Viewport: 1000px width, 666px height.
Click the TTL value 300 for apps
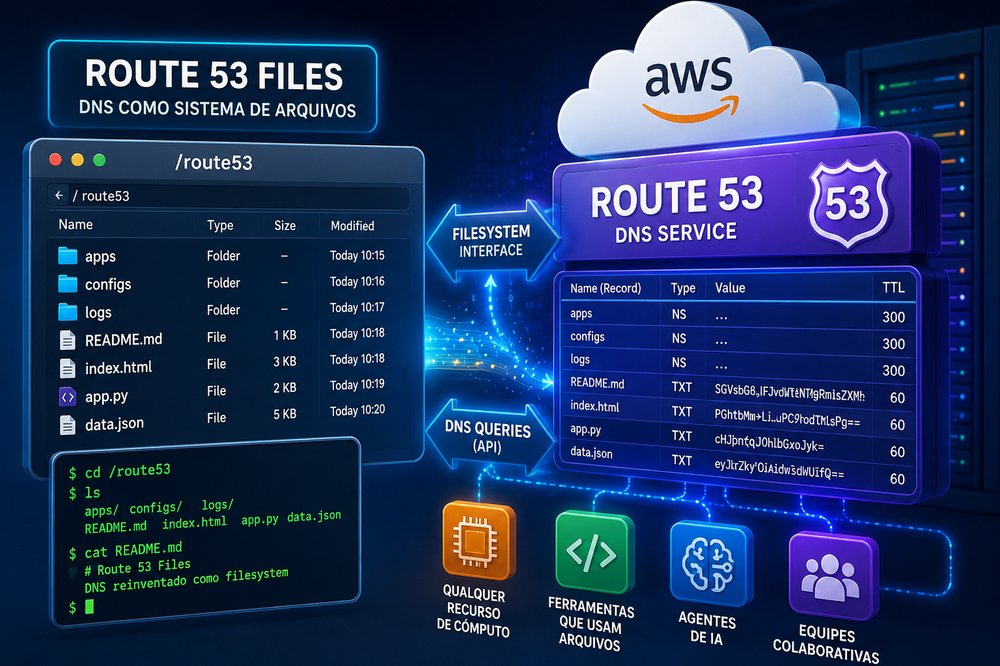click(893, 317)
